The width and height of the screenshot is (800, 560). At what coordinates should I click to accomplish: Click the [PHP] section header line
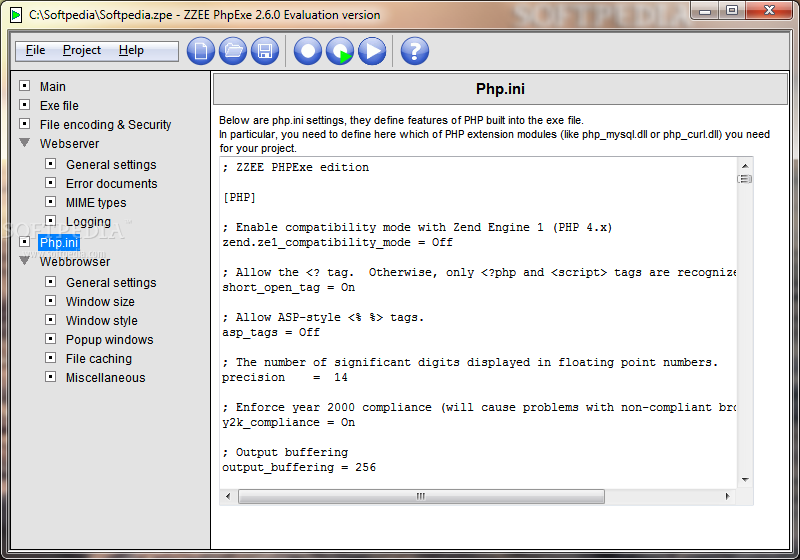[239, 197]
